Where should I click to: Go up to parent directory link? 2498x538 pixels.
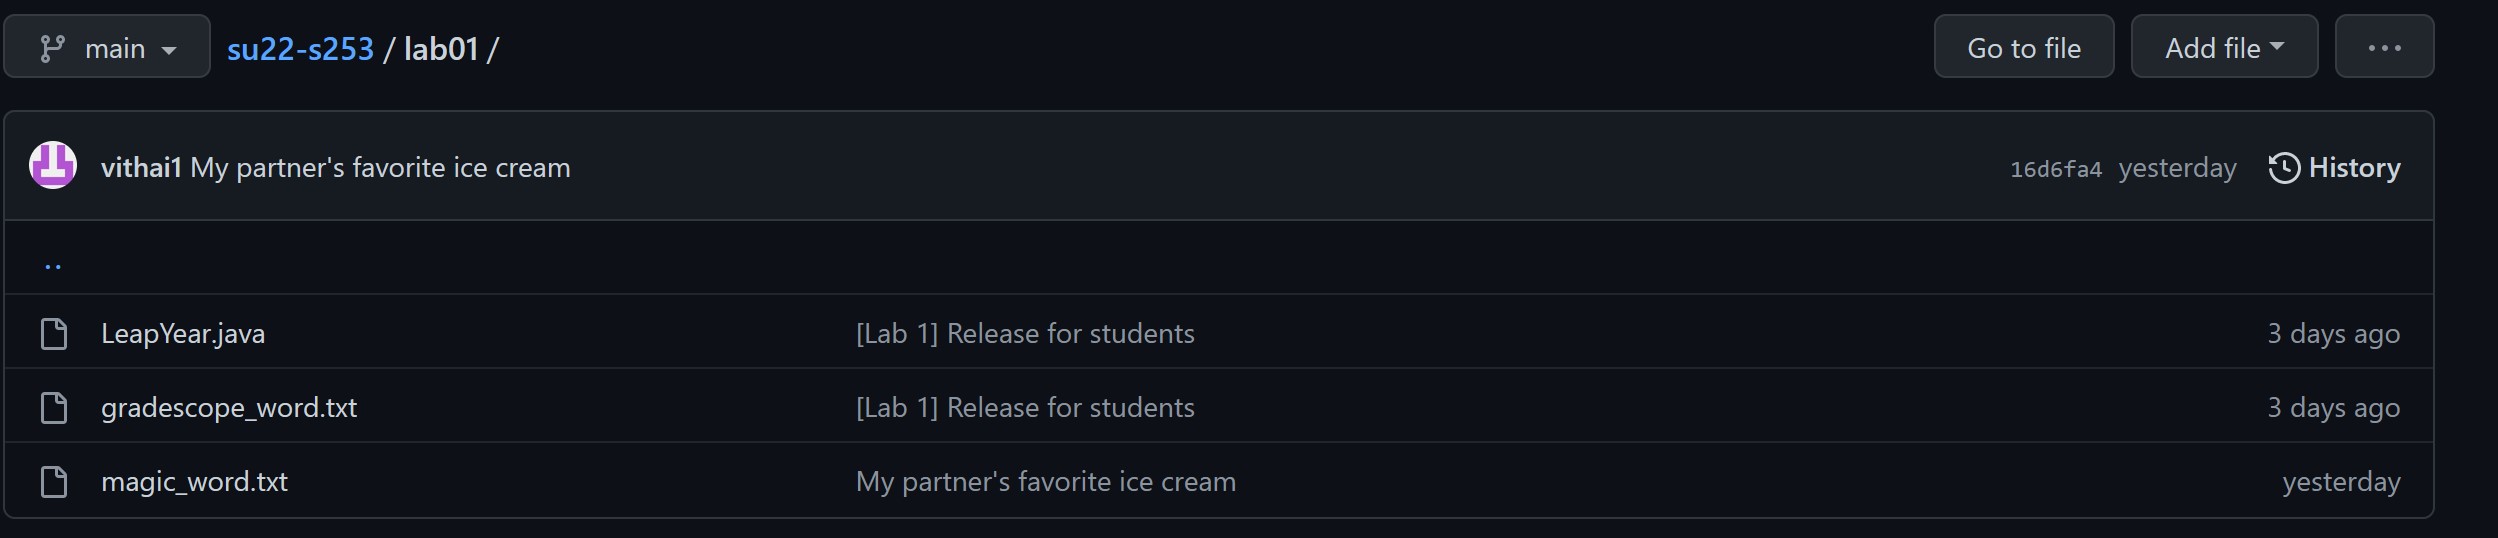click(x=53, y=262)
